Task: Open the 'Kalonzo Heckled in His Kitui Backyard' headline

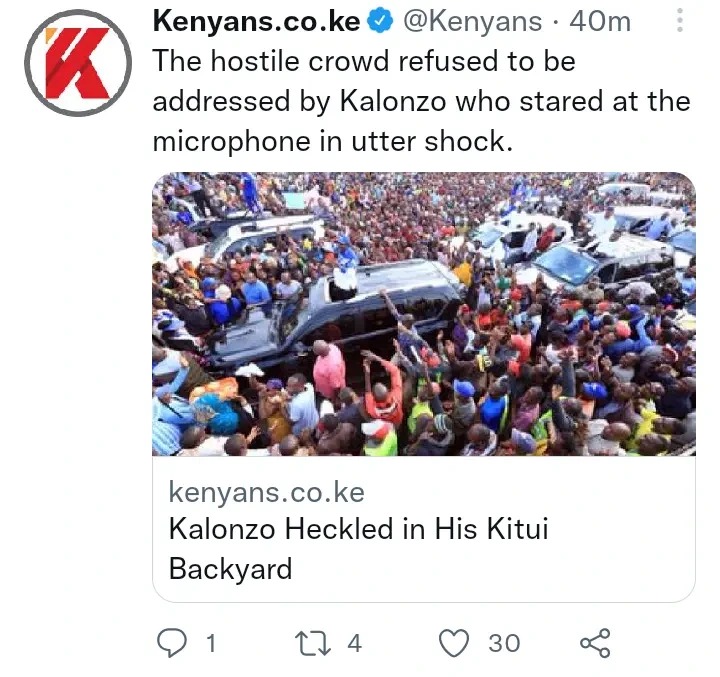Action: tap(359, 548)
